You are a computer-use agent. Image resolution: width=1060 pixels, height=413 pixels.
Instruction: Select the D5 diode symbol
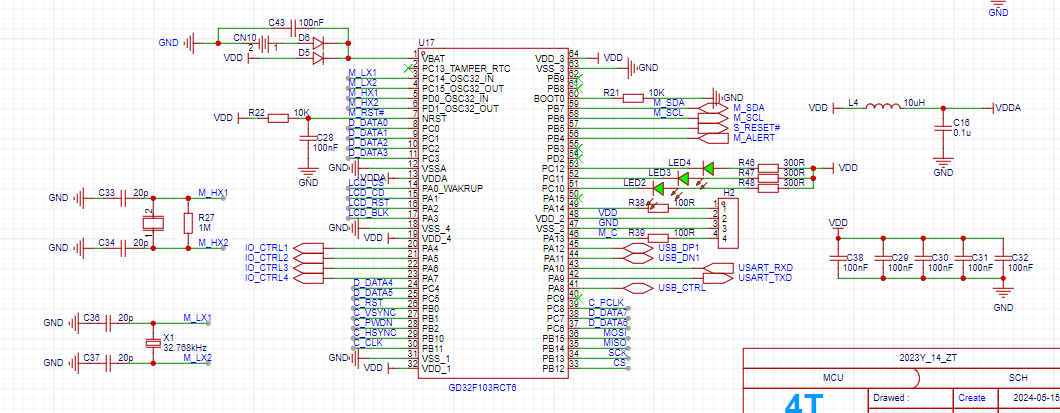(x=320, y=59)
